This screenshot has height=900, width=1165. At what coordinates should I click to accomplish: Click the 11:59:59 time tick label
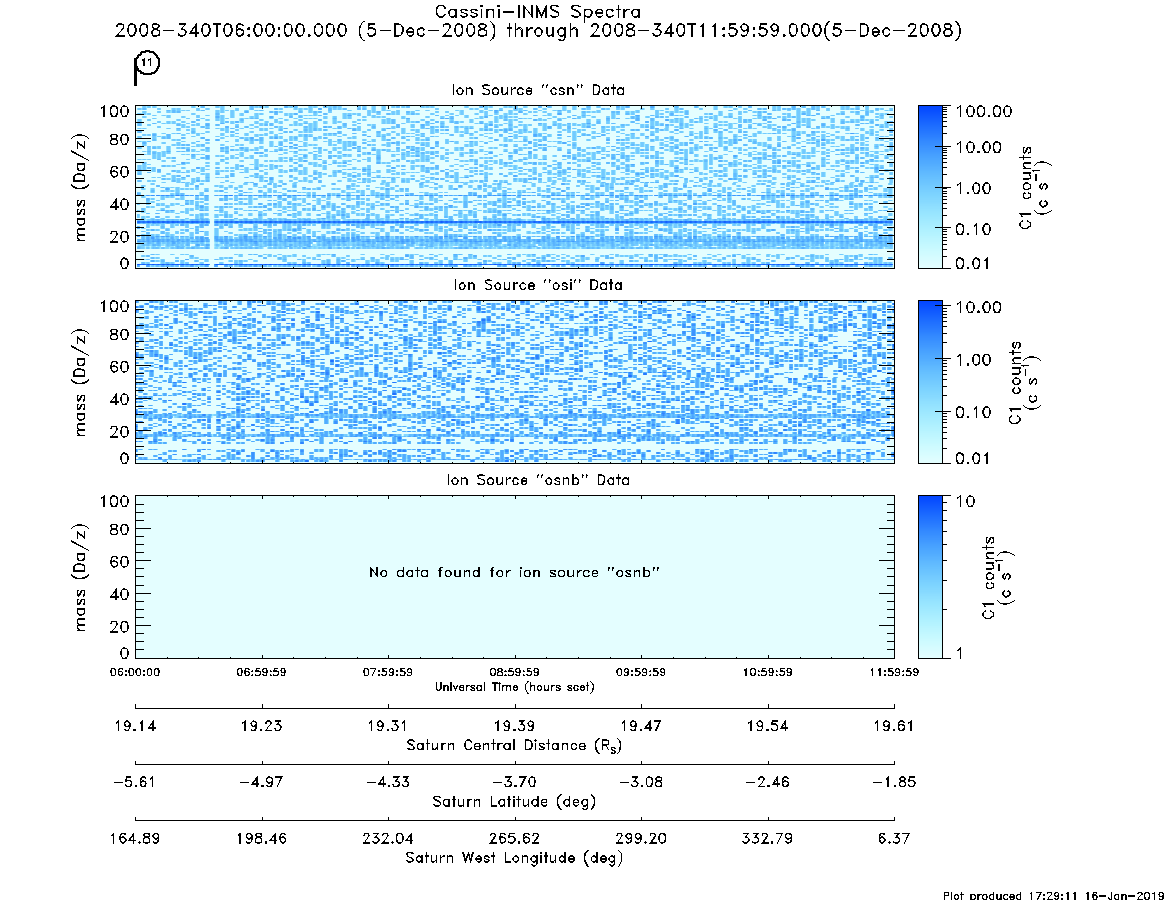(x=894, y=672)
